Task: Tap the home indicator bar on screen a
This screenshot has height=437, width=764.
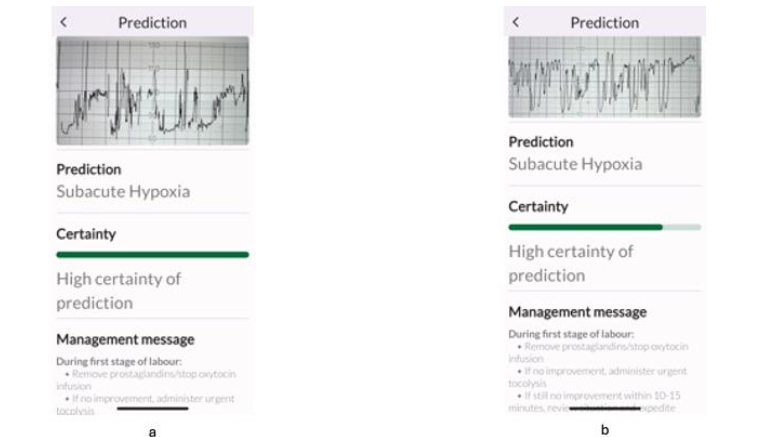Action: (x=152, y=408)
